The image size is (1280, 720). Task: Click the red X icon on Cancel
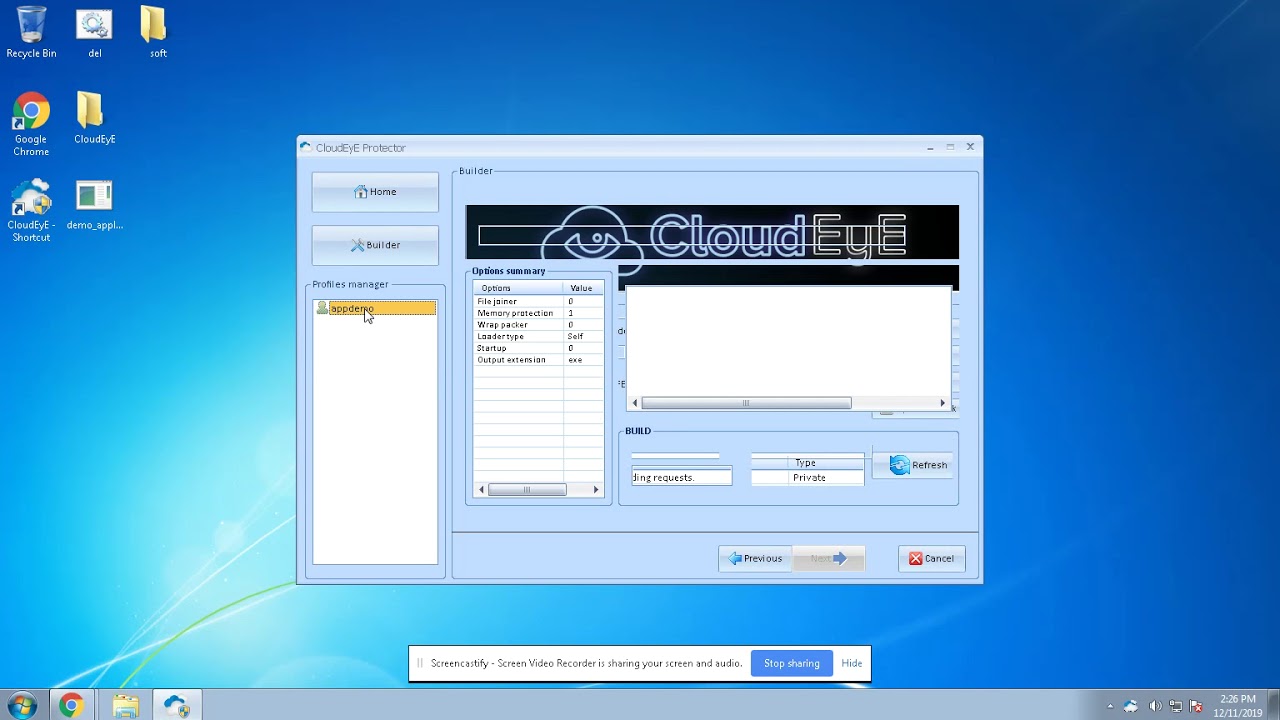(x=915, y=559)
